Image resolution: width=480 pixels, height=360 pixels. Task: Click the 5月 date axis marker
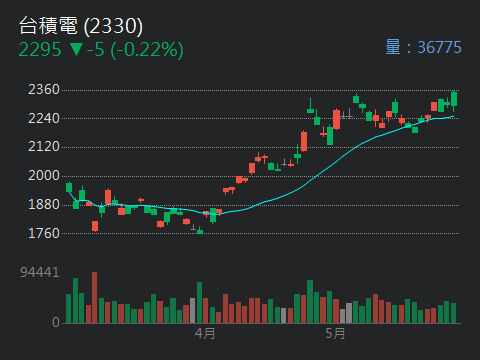(335, 333)
